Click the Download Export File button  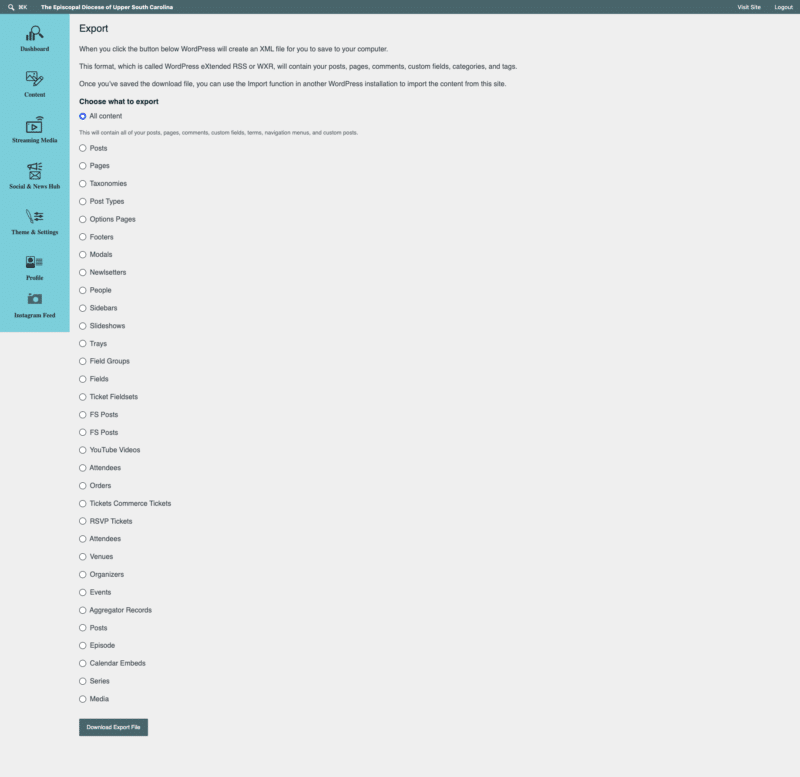point(113,727)
